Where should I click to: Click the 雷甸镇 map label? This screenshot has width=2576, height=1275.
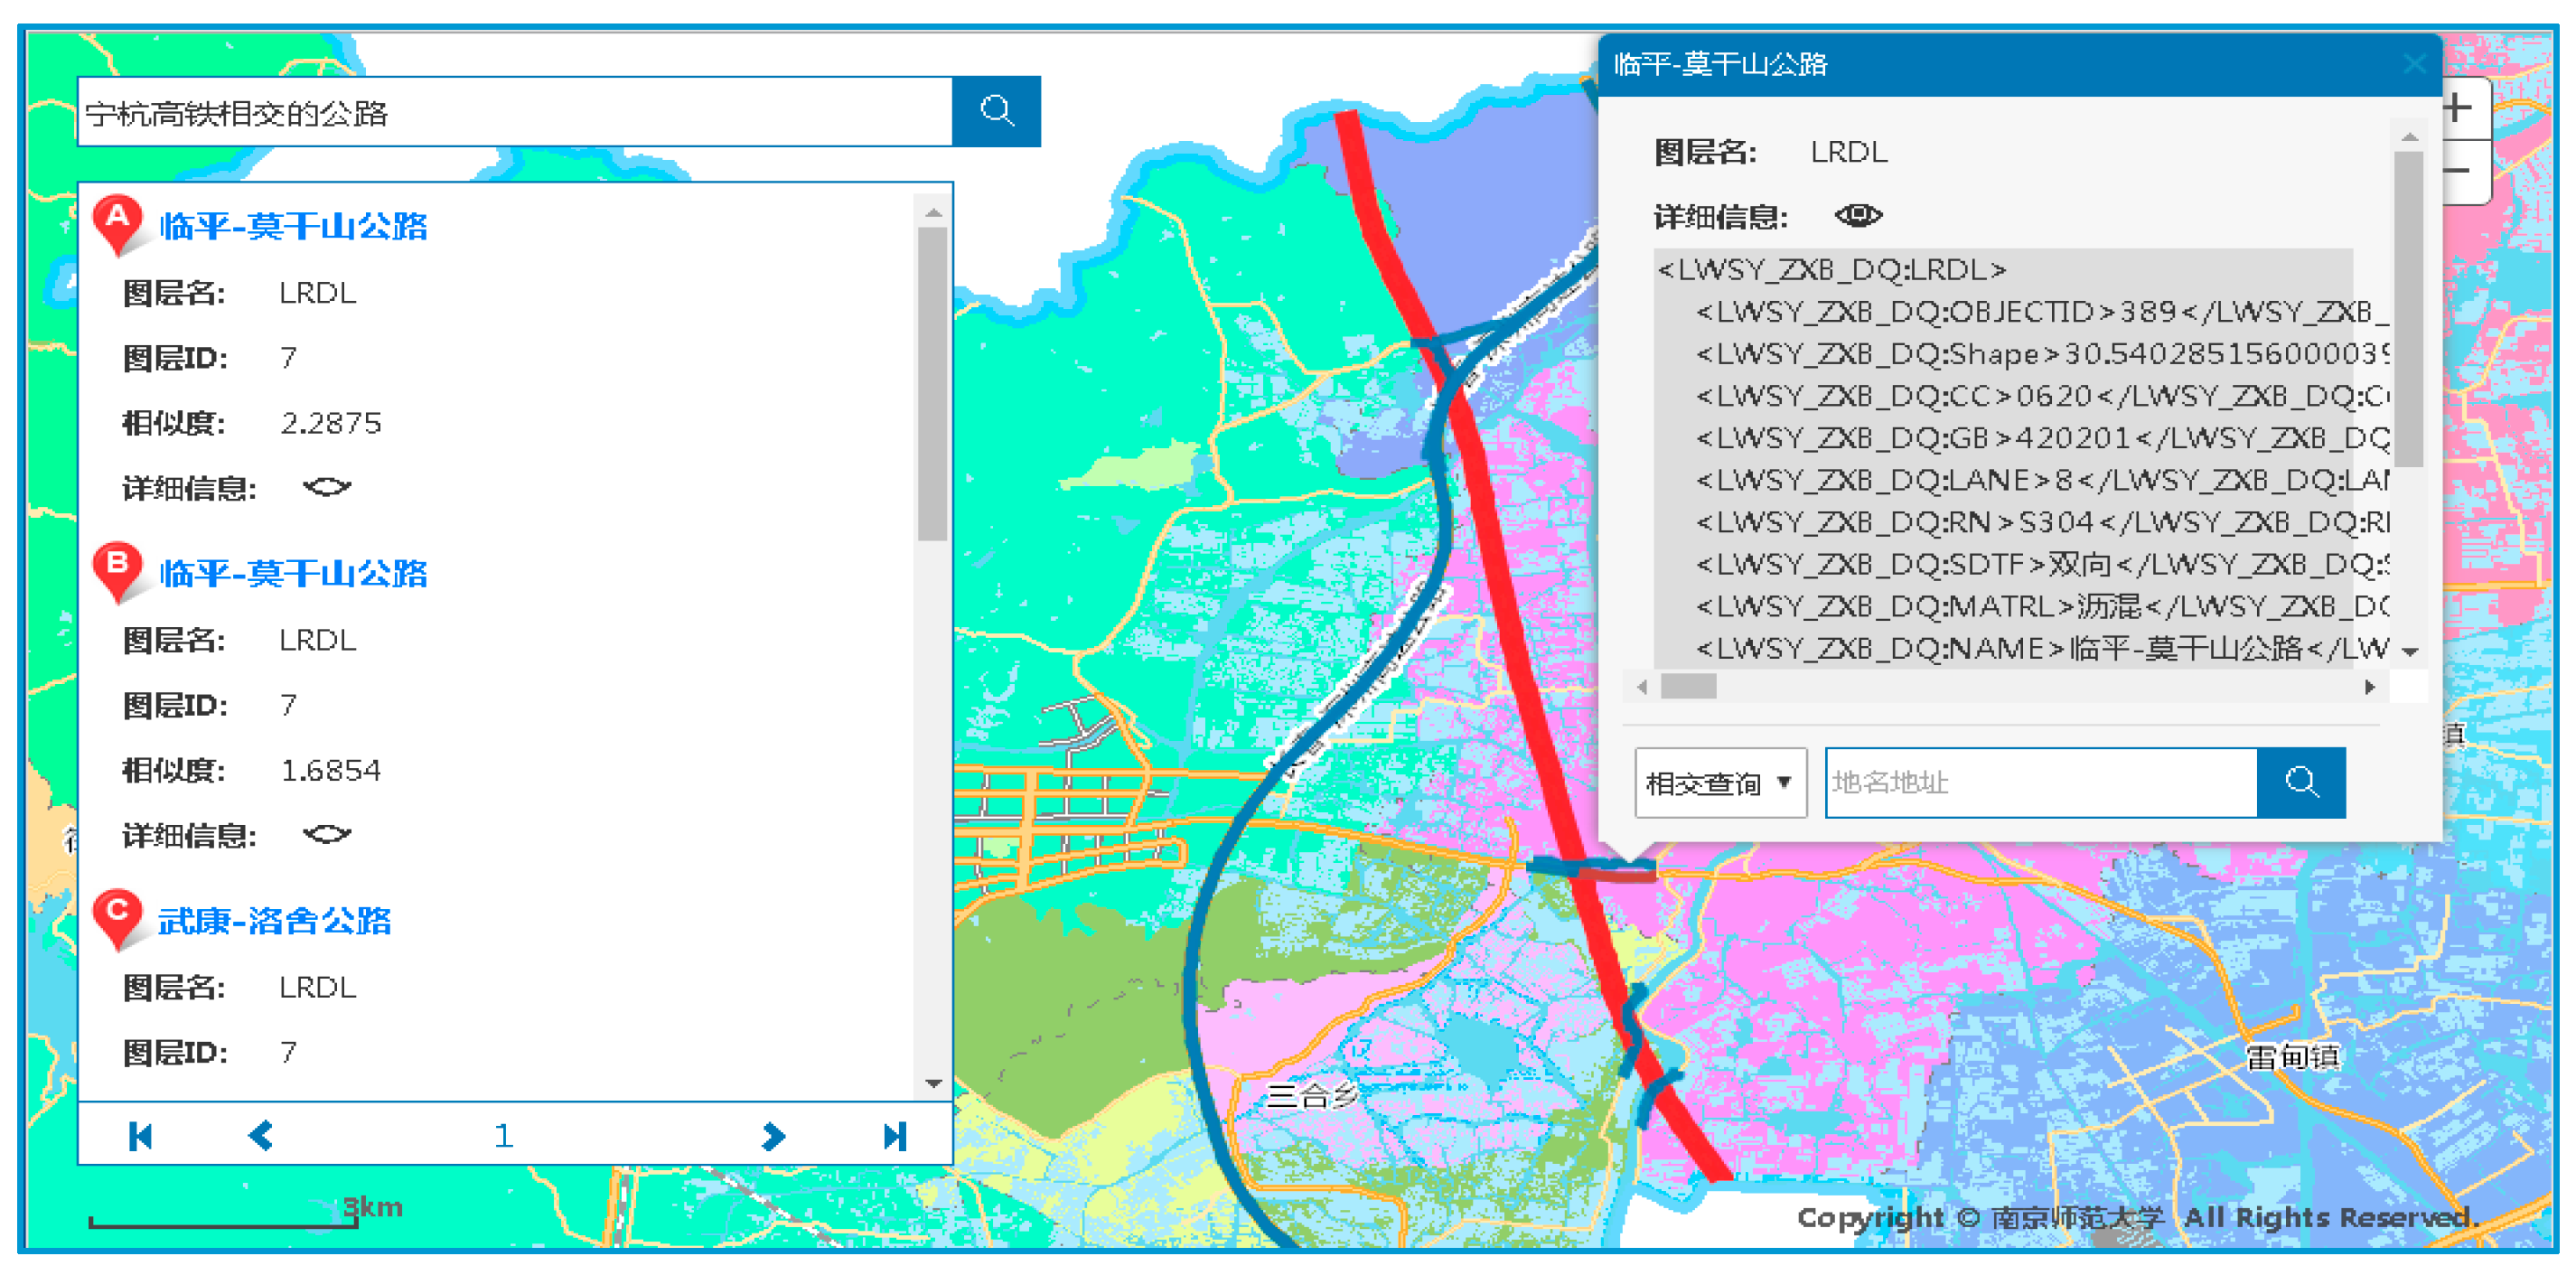(2292, 1056)
